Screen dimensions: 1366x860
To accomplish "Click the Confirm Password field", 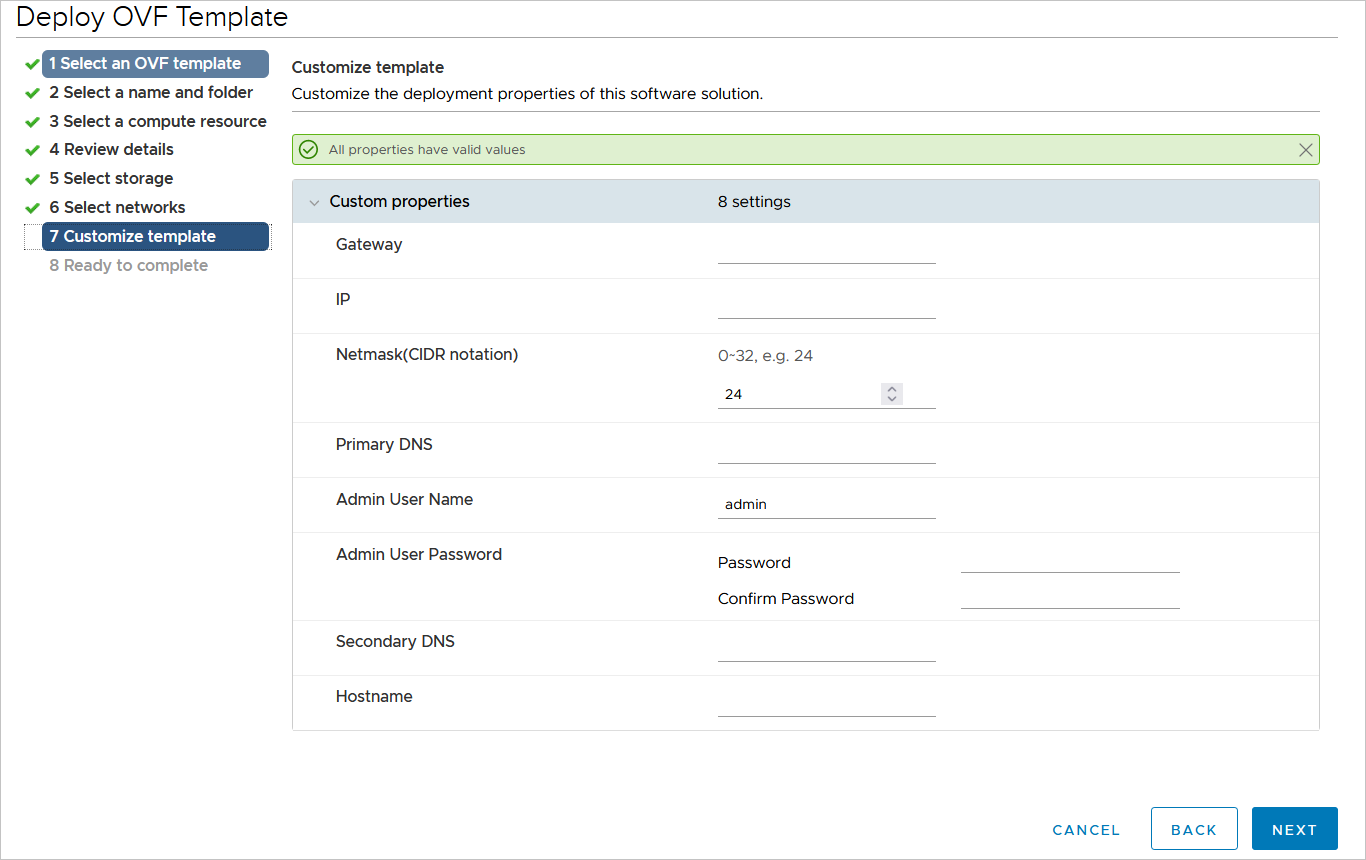I will pyautogui.click(x=1070, y=597).
